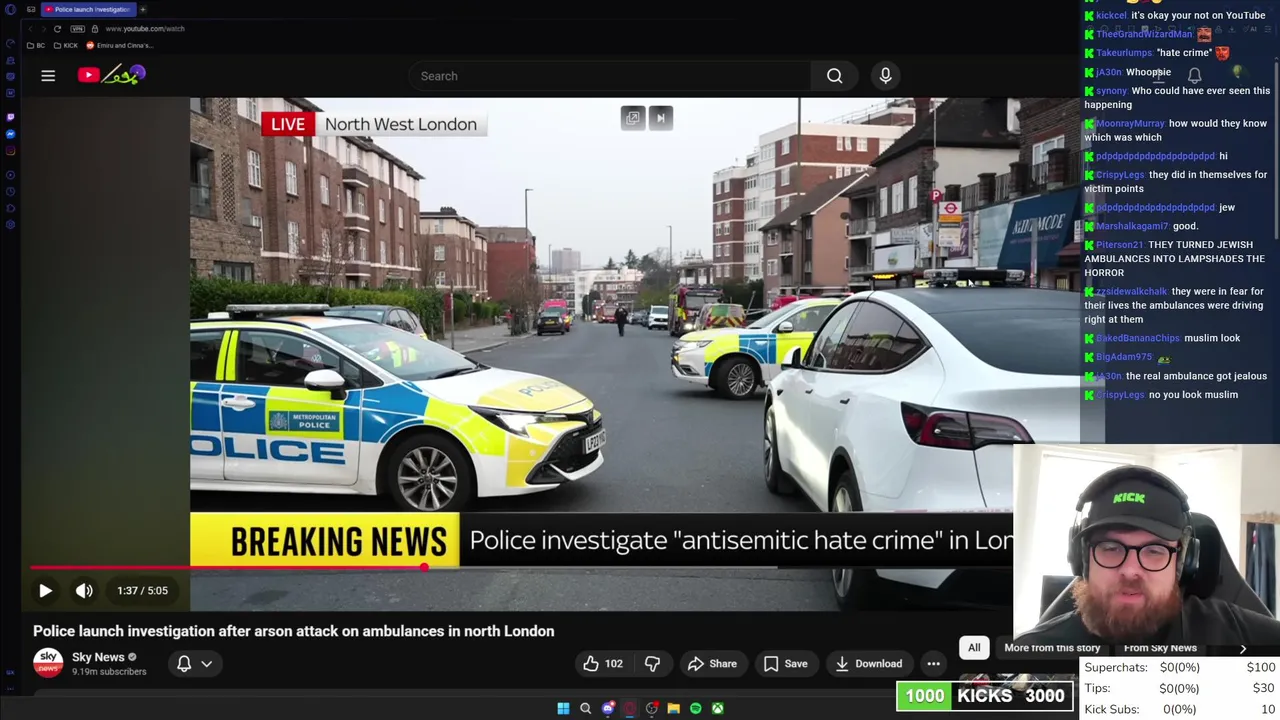Image resolution: width=1280 pixels, height=720 pixels.
Task: Go to YouTube home via logo
Action: click(x=111, y=75)
